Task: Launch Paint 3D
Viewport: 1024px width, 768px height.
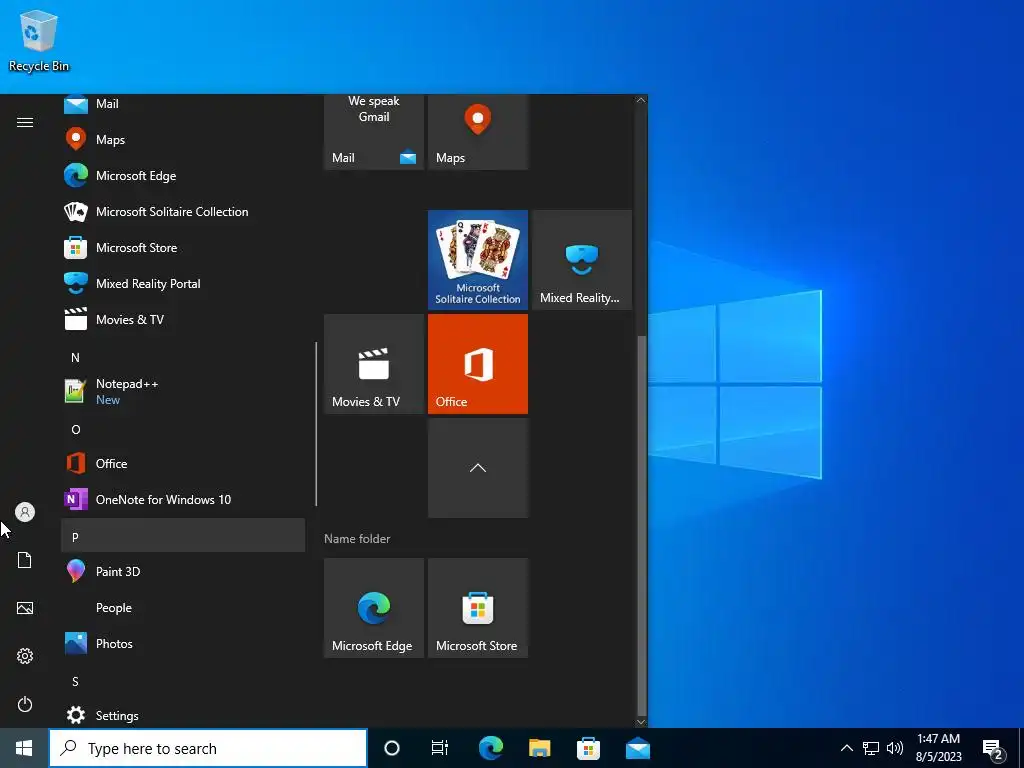Action: click(x=183, y=571)
